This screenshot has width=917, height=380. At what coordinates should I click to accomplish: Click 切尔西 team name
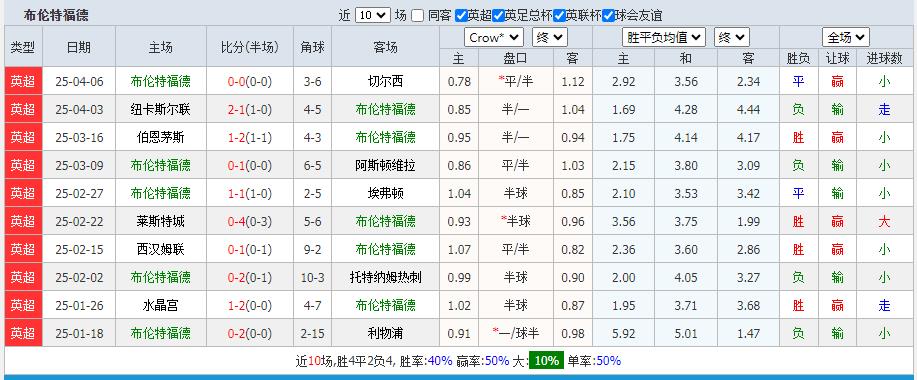point(385,81)
